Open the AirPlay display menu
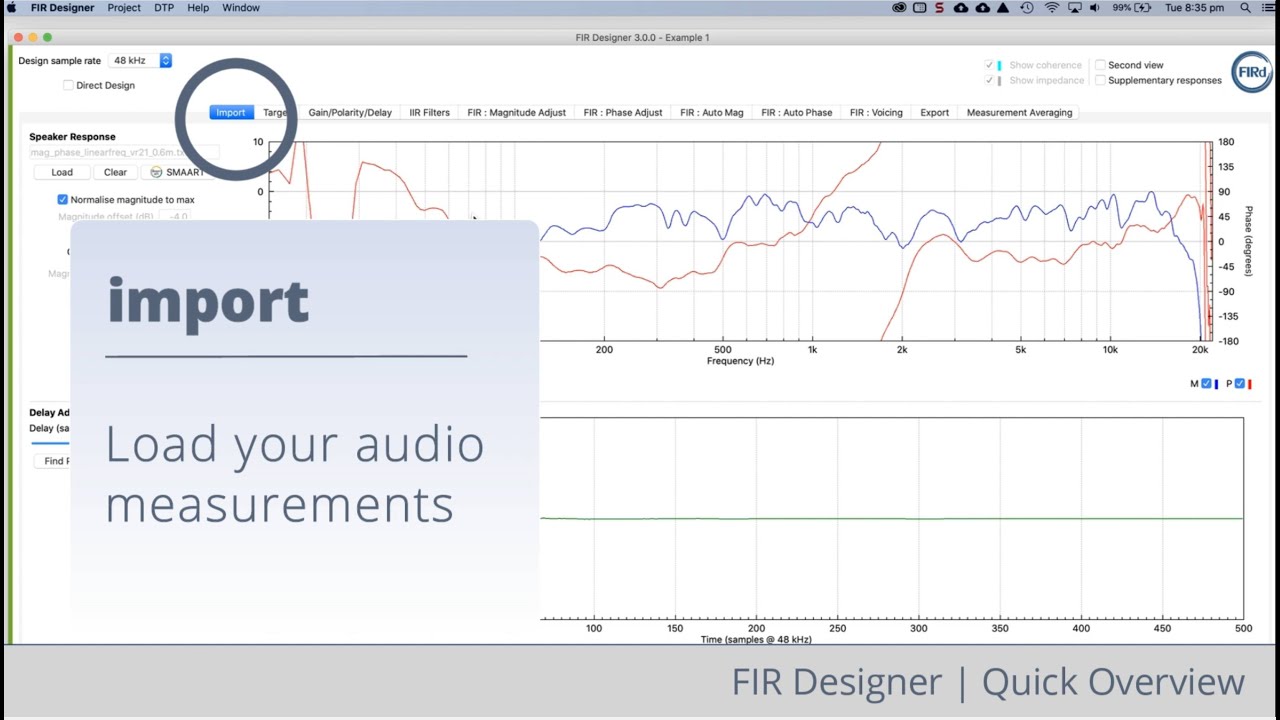1280x720 pixels. [1075, 7]
